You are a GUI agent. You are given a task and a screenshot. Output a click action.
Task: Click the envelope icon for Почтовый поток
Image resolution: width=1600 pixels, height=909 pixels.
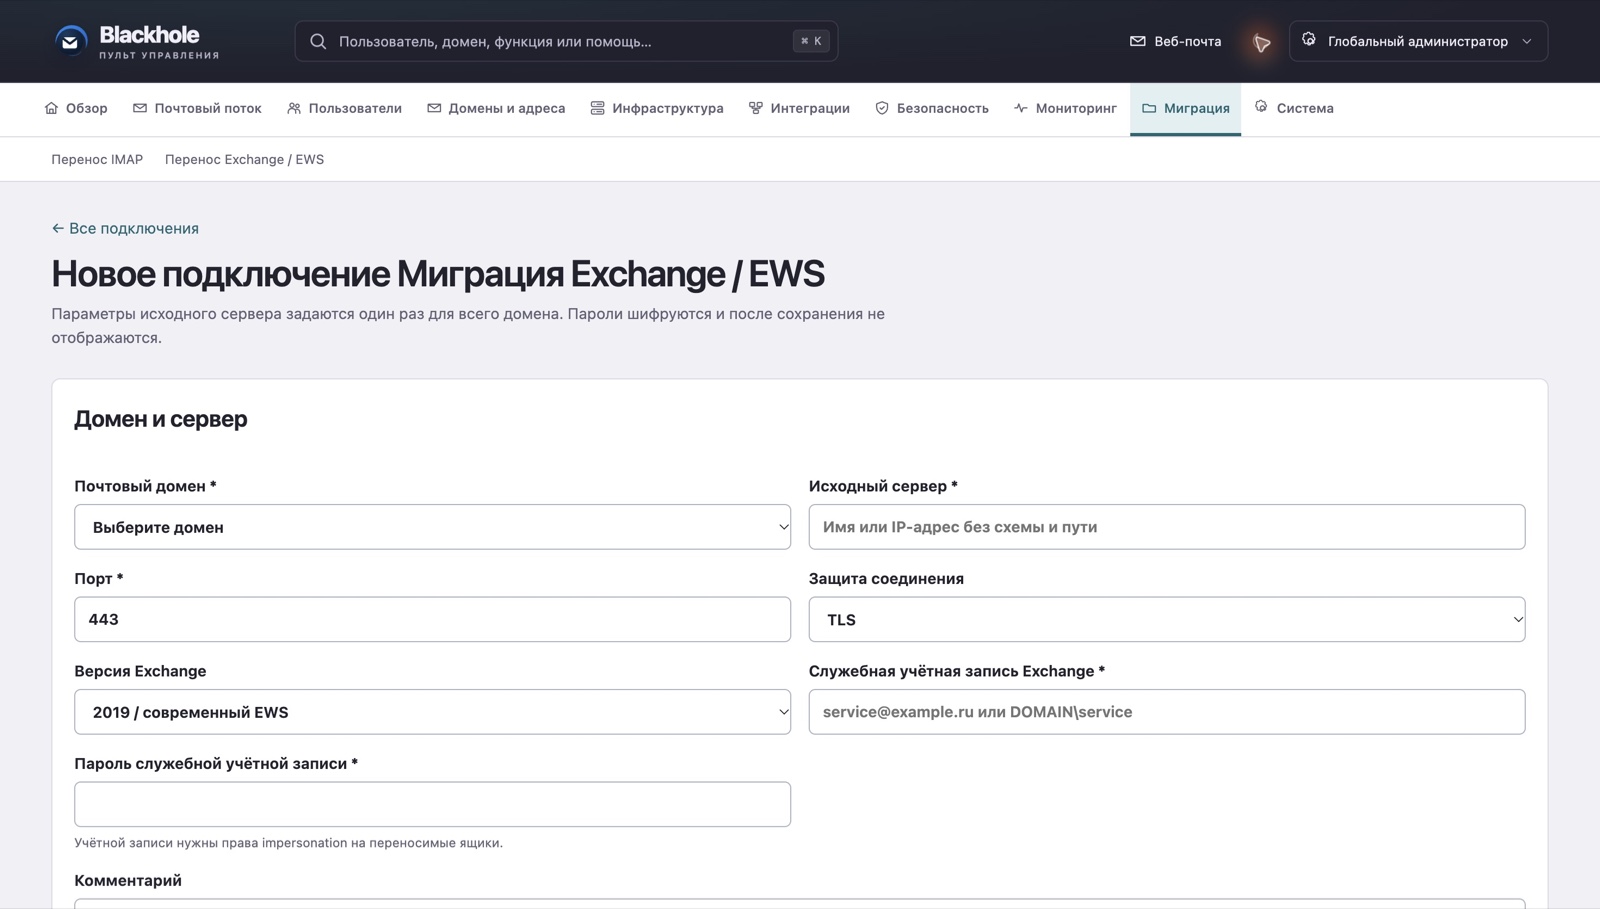click(140, 108)
